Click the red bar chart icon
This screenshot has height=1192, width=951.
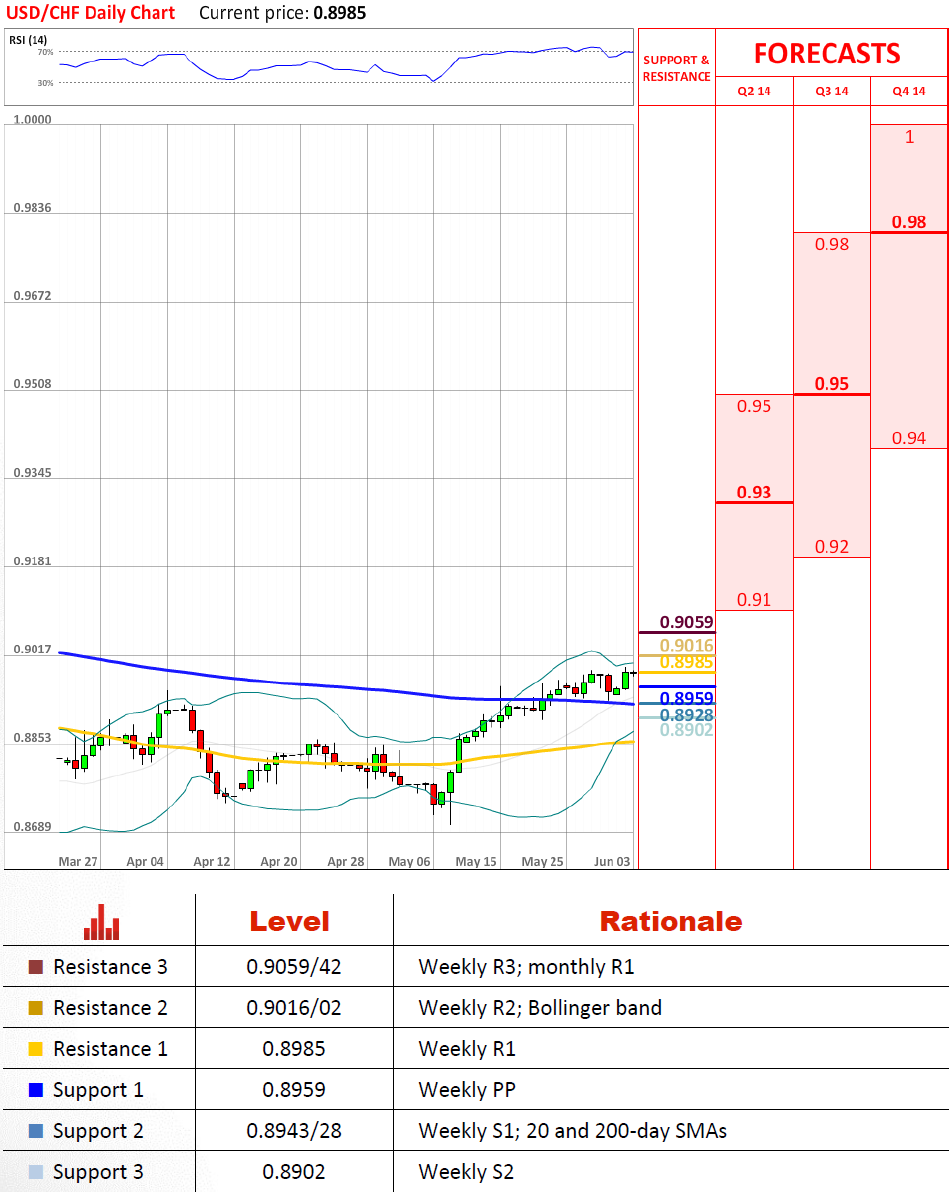click(101, 921)
